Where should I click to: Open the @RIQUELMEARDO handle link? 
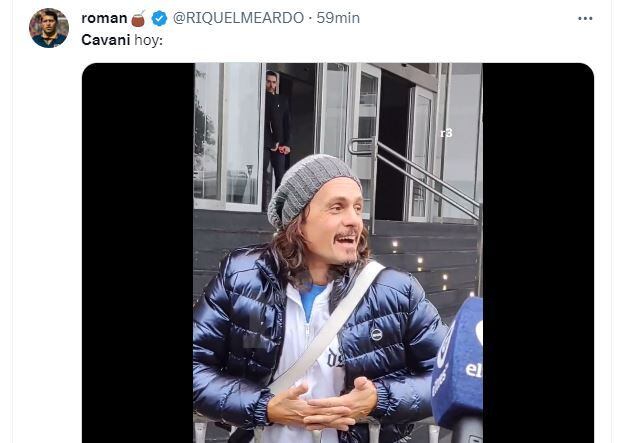238,18
